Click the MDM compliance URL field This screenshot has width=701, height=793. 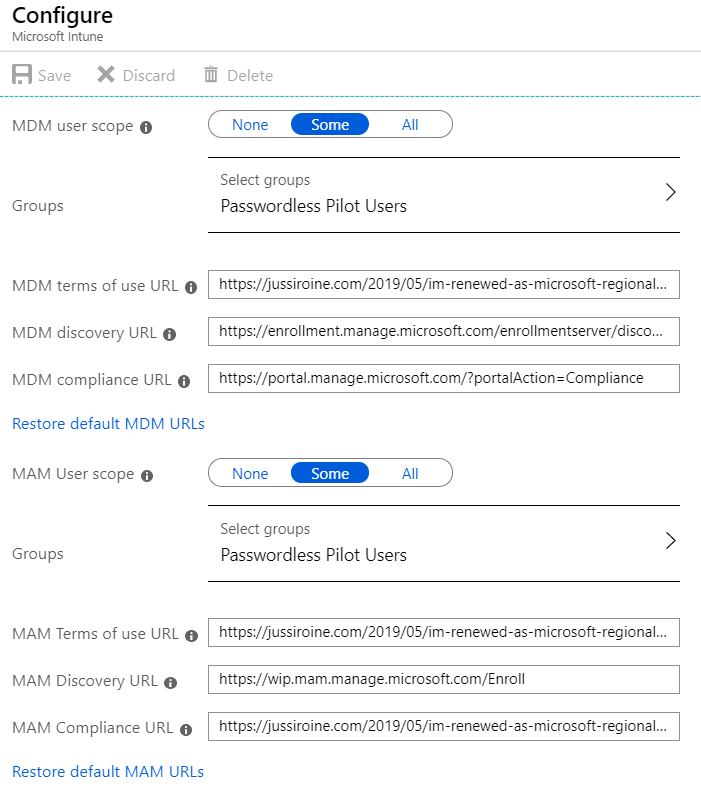point(444,378)
